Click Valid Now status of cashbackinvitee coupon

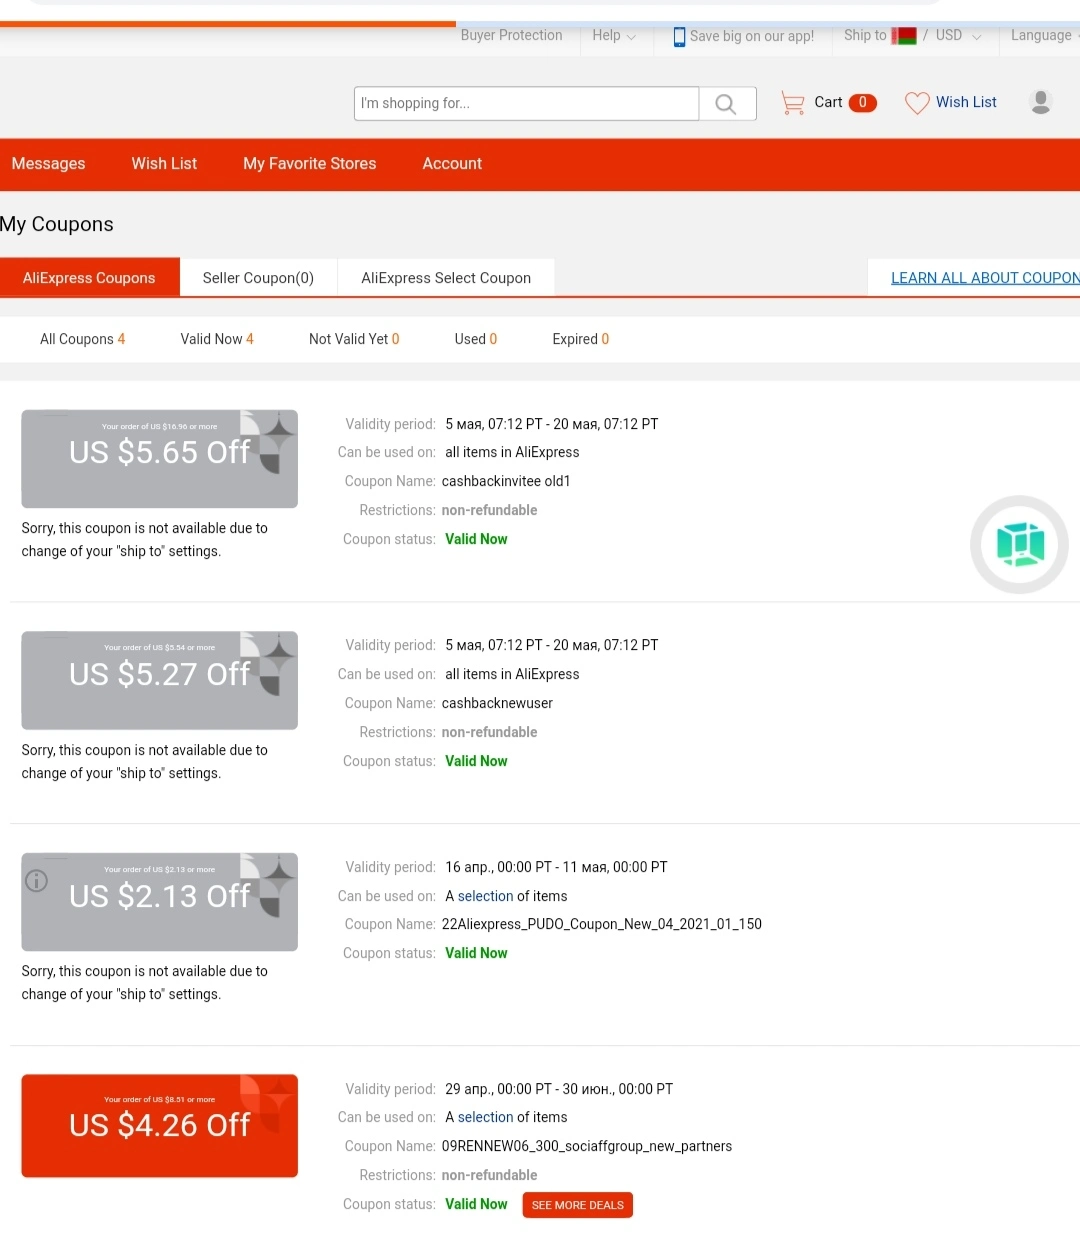[x=476, y=539]
